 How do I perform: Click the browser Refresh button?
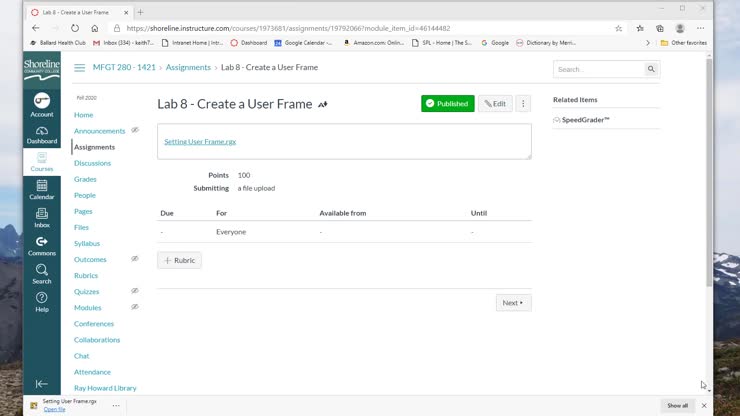point(75,28)
